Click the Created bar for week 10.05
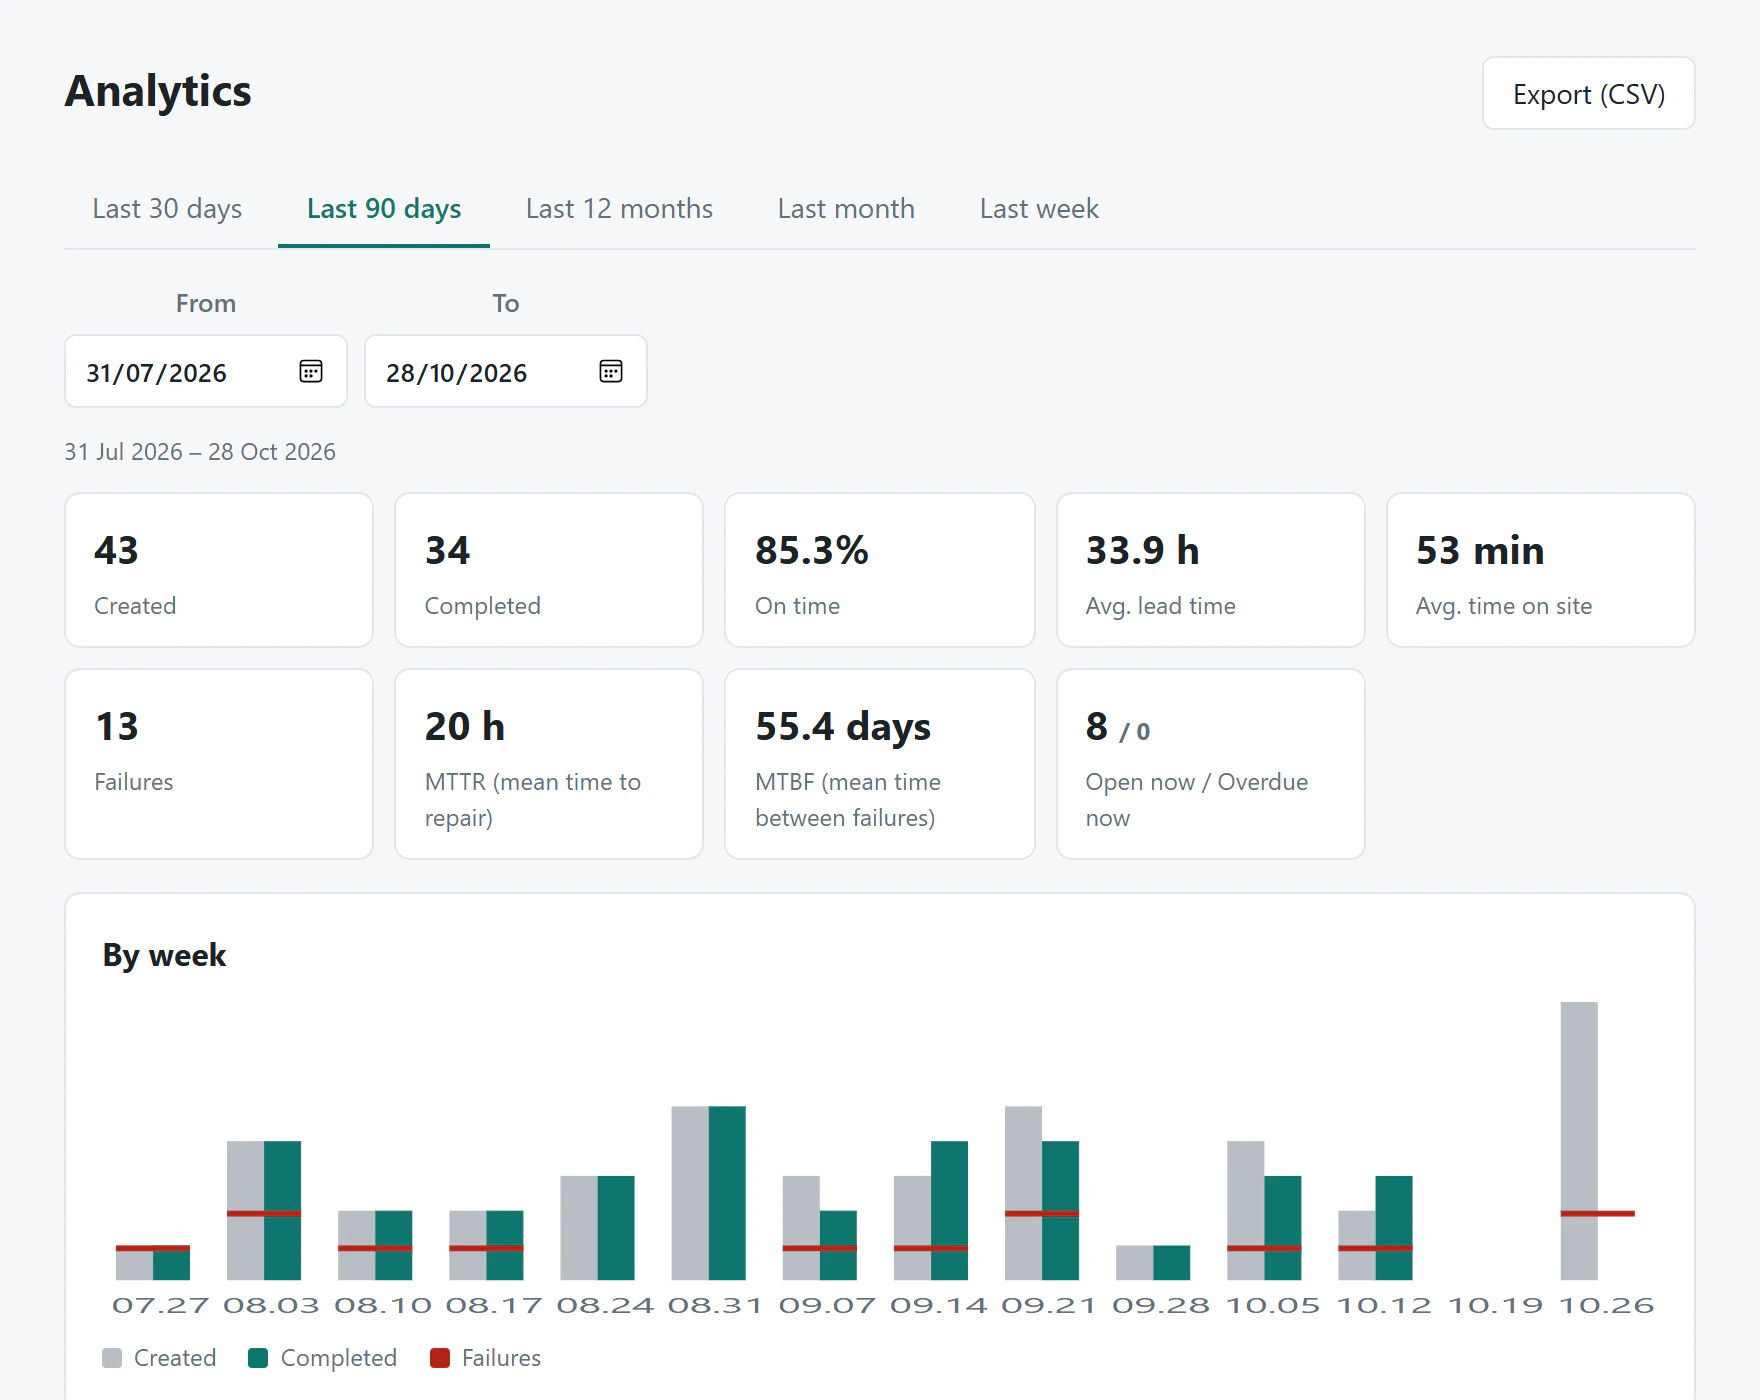Viewport: 1760px width, 1400px height. coord(1246,1210)
